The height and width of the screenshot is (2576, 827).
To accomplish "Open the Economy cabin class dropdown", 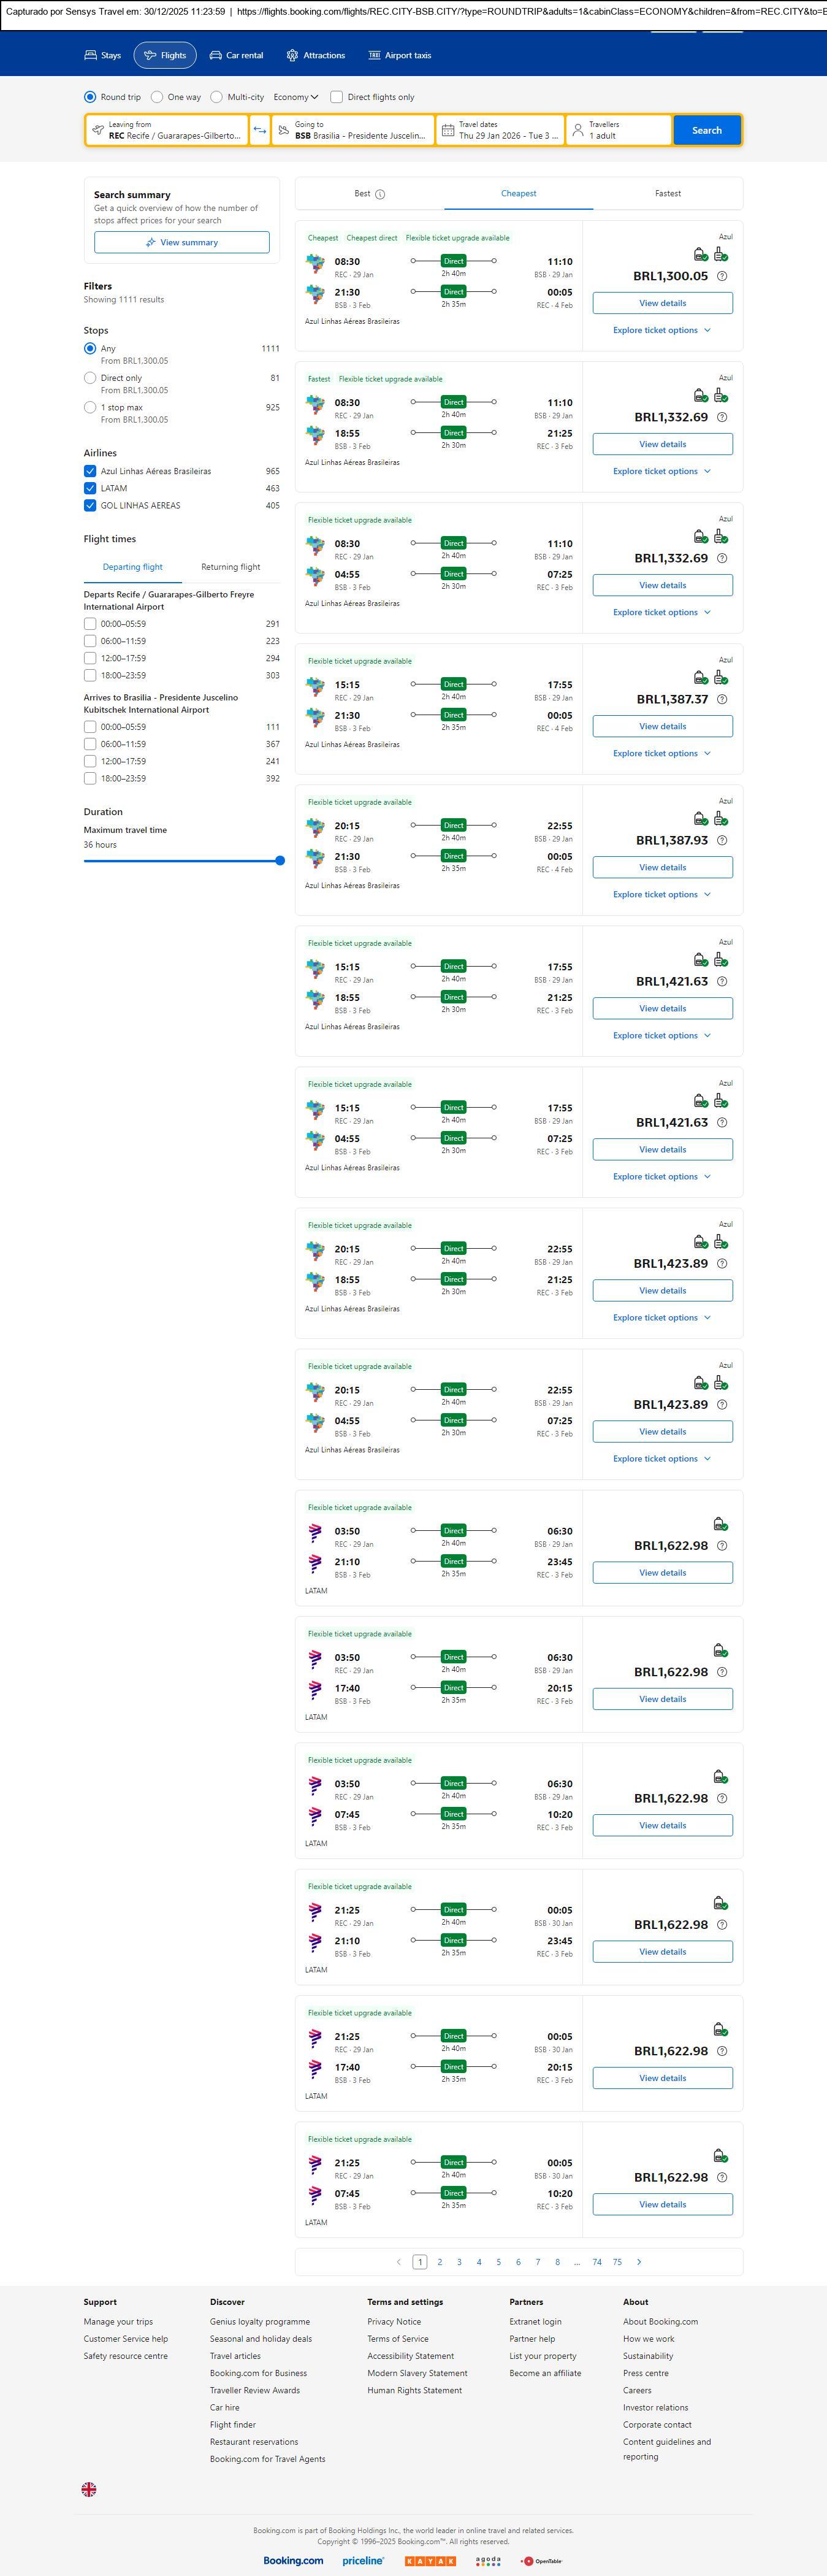I will [x=296, y=97].
